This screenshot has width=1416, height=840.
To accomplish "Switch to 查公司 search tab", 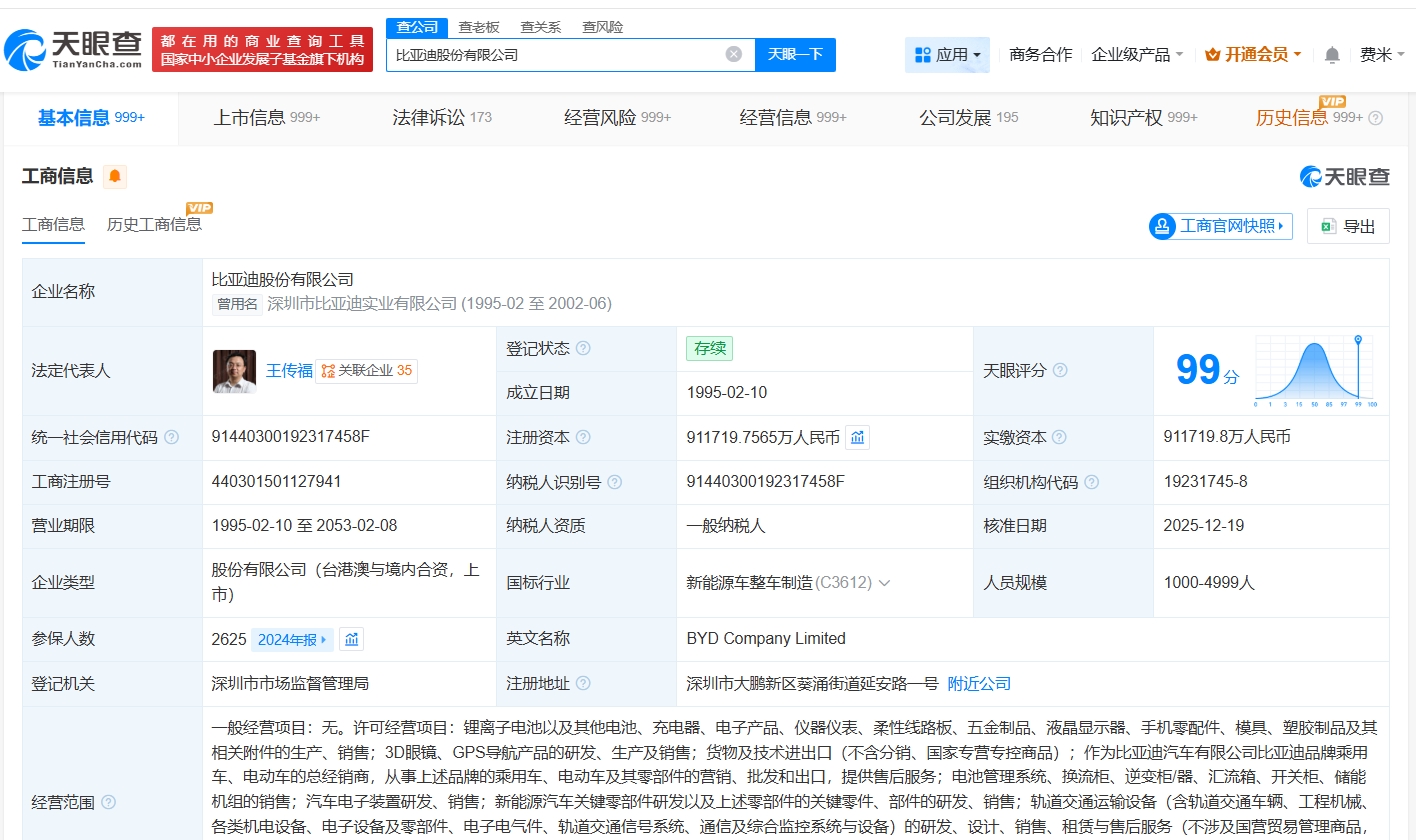I will (x=416, y=27).
